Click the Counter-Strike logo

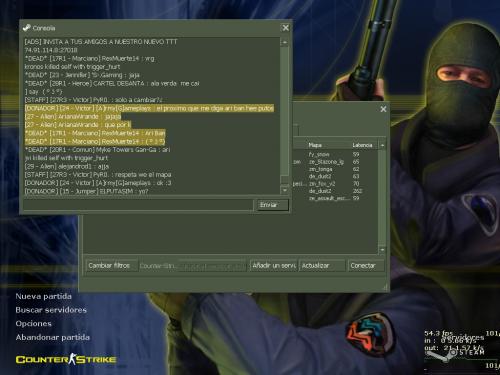[x=66, y=359]
